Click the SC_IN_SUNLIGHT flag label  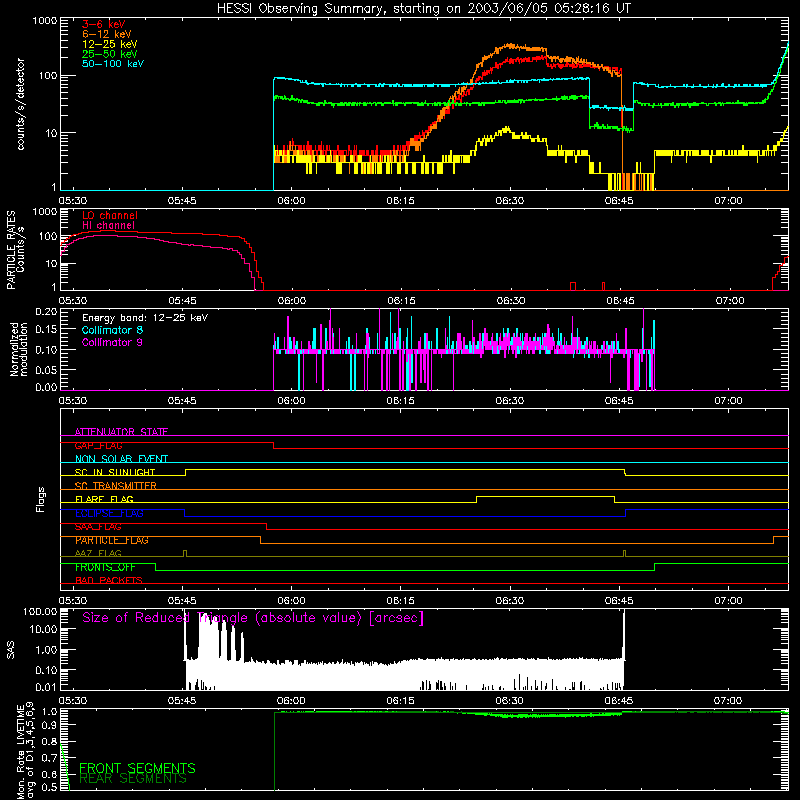coord(115,472)
